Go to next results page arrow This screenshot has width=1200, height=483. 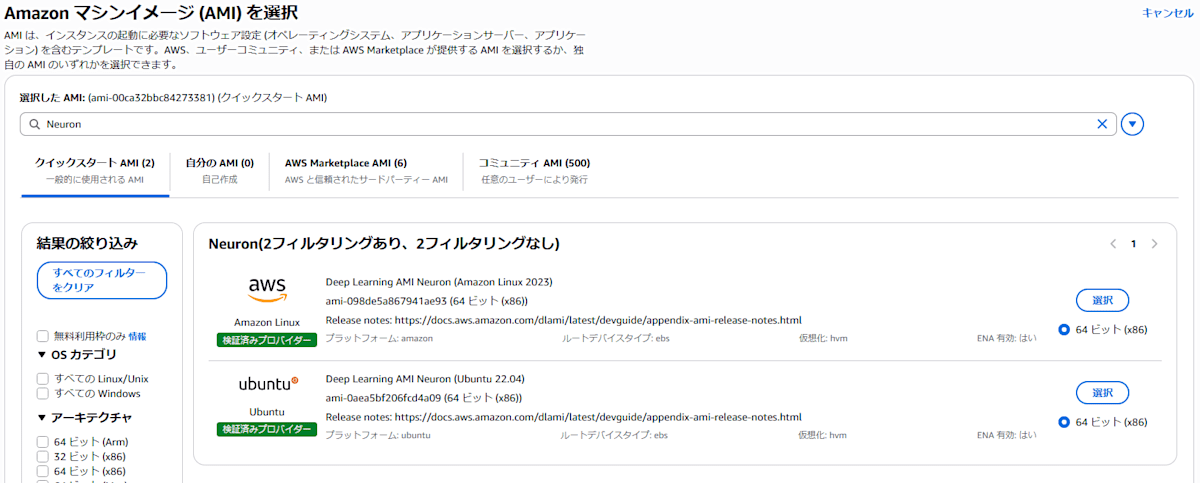point(1154,243)
